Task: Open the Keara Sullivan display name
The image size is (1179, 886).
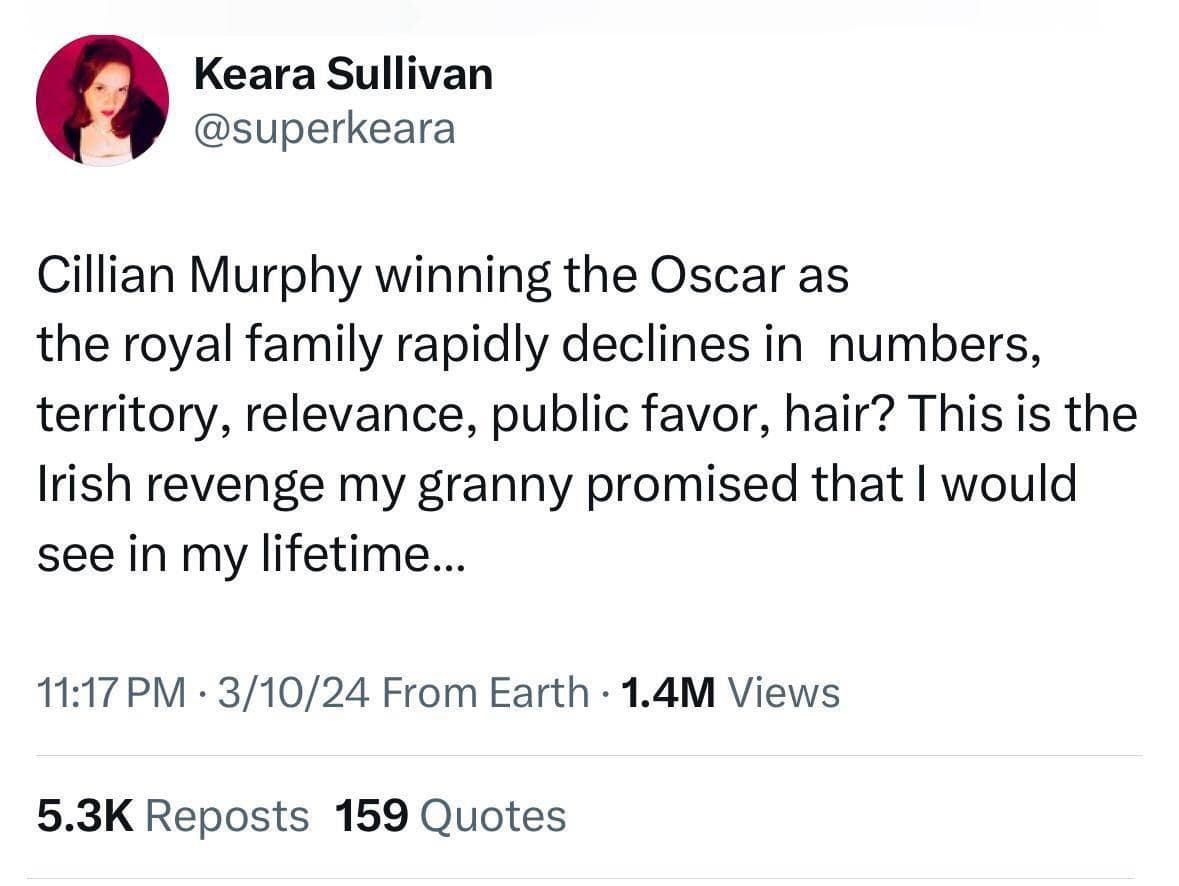Action: coord(342,74)
